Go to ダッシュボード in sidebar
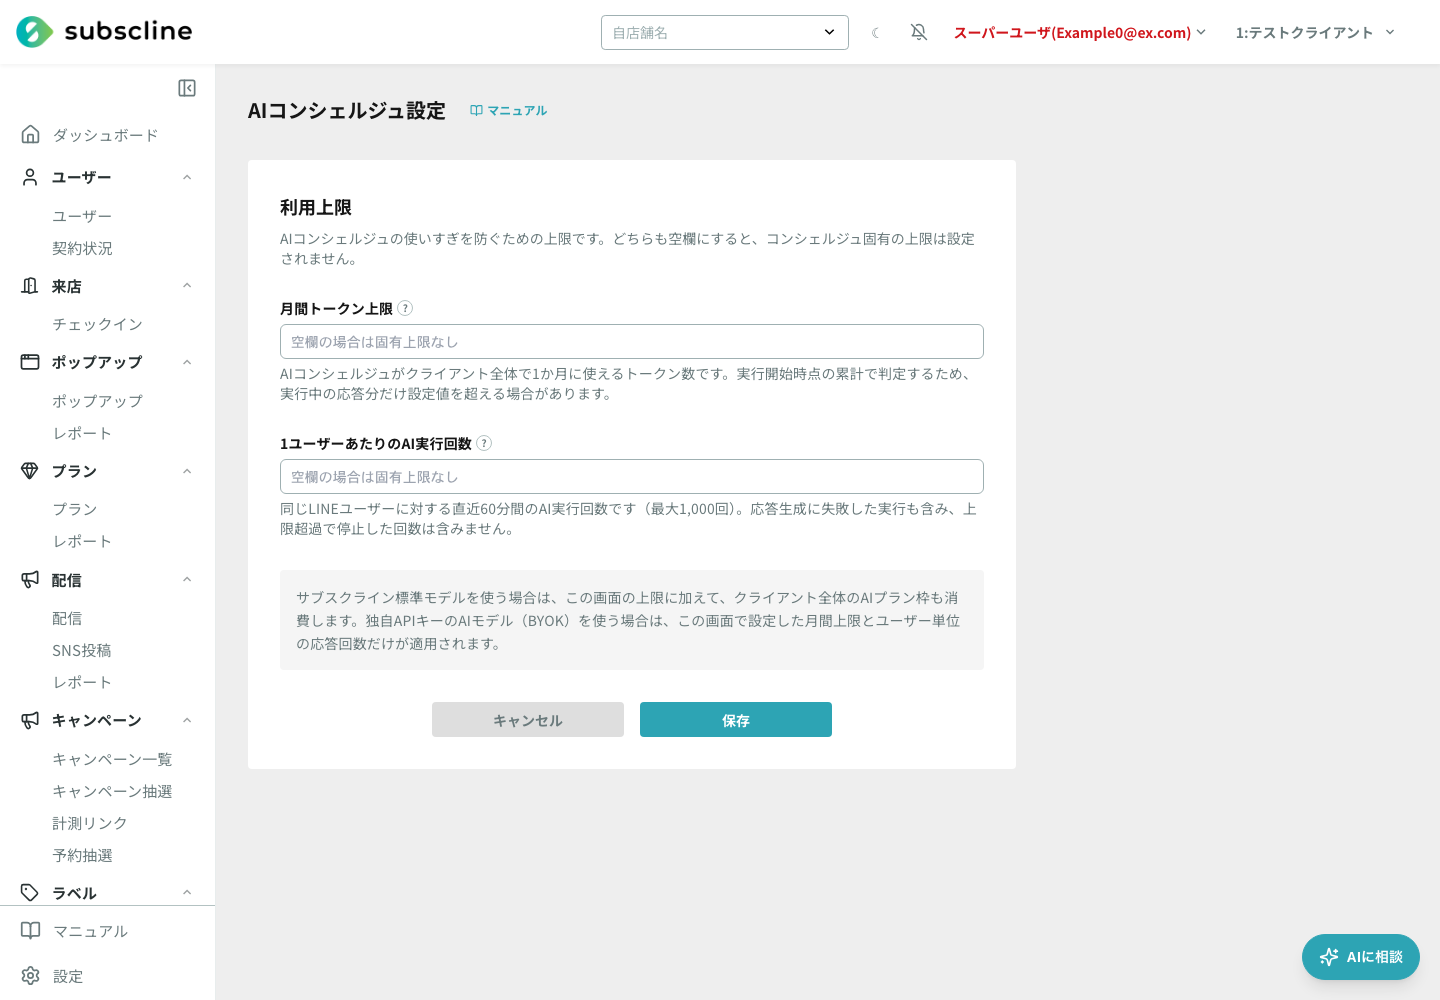The width and height of the screenshot is (1440, 1000). point(105,135)
